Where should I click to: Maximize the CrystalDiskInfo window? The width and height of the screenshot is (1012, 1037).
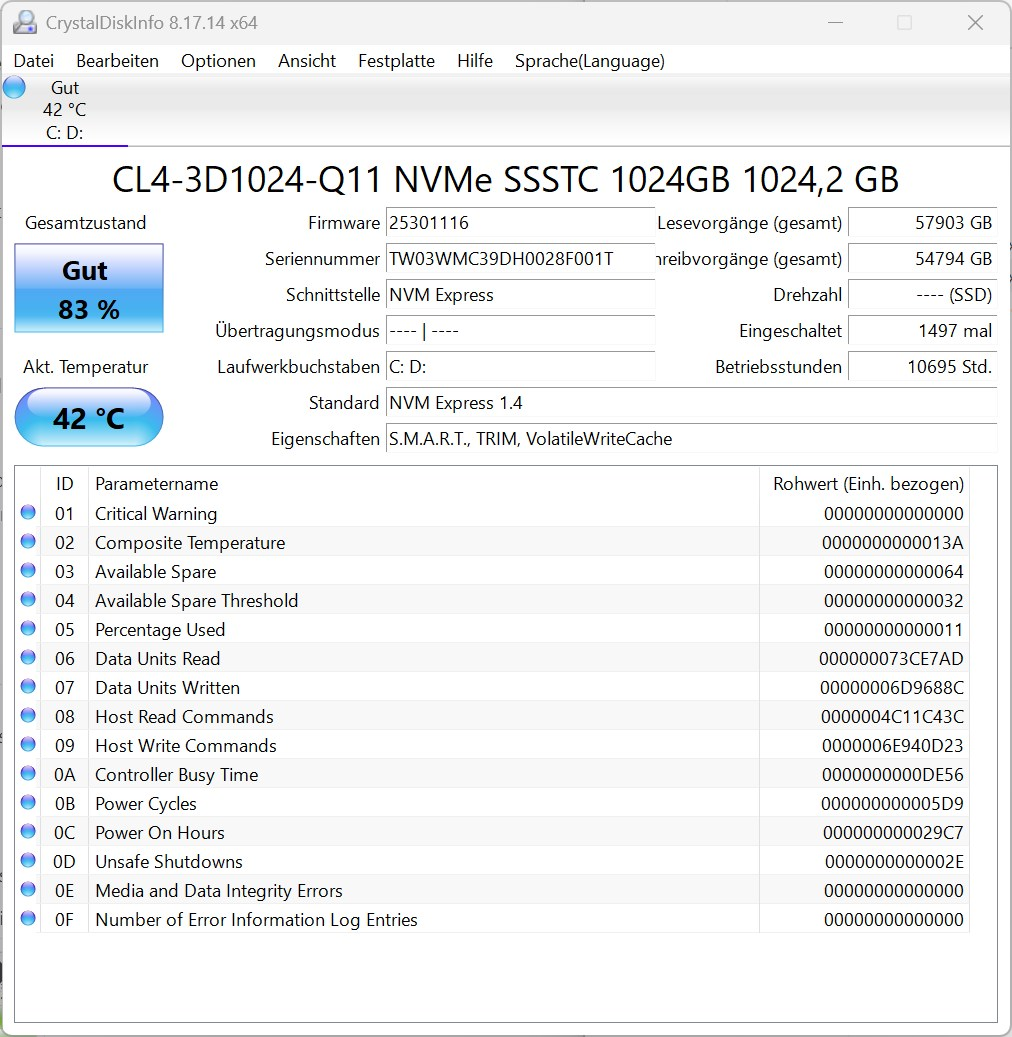click(904, 22)
